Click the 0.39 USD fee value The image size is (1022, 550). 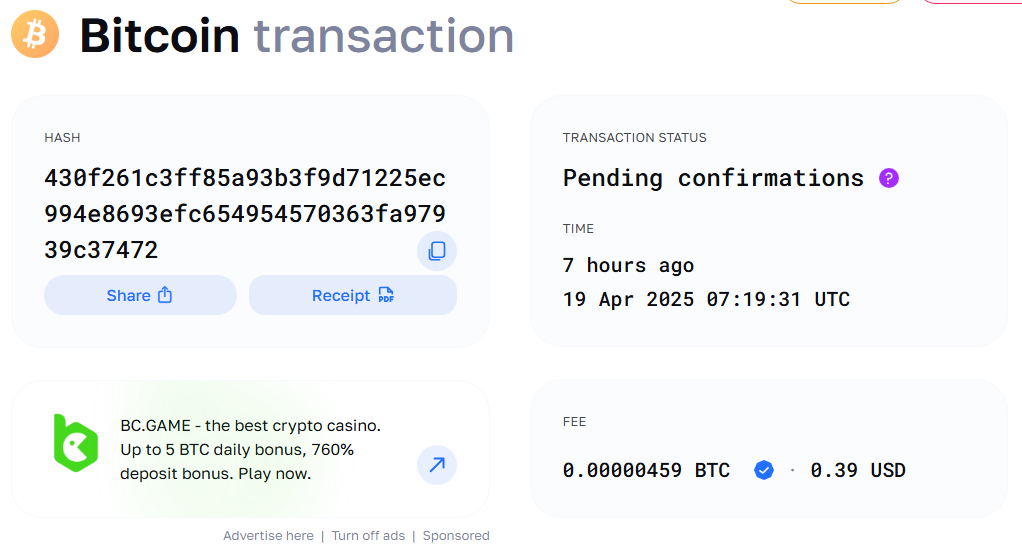coord(858,470)
